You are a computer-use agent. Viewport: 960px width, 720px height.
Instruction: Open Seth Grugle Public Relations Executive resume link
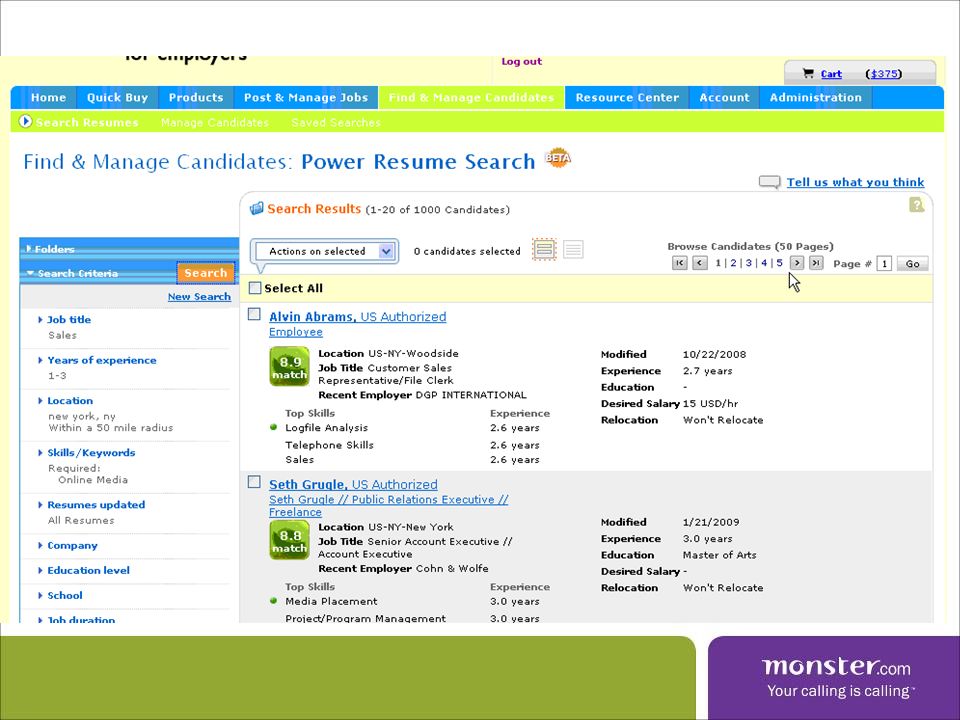click(x=389, y=506)
